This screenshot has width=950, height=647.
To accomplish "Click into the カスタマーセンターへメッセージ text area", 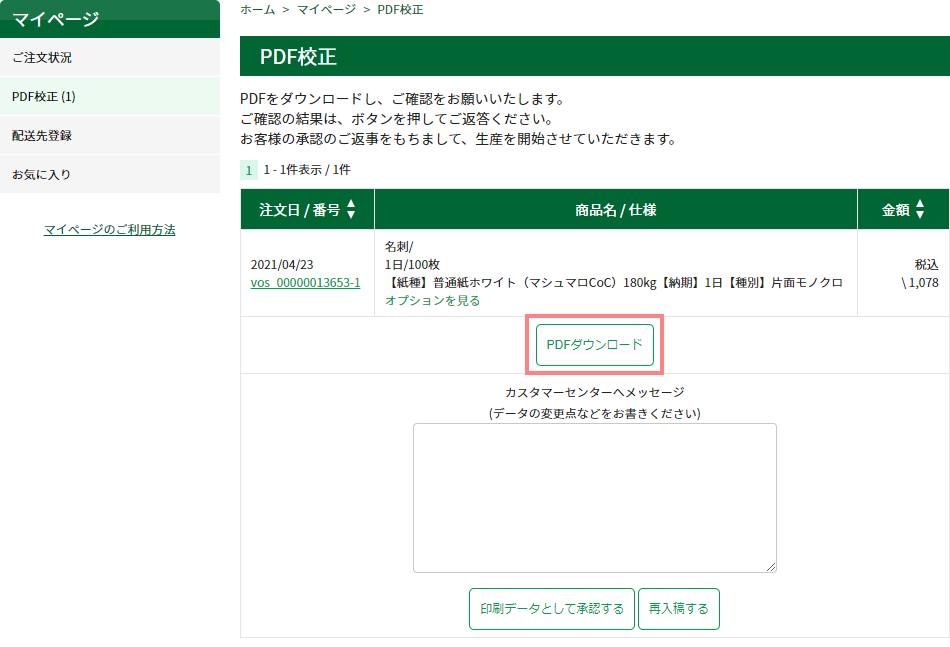I will (x=594, y=497).
